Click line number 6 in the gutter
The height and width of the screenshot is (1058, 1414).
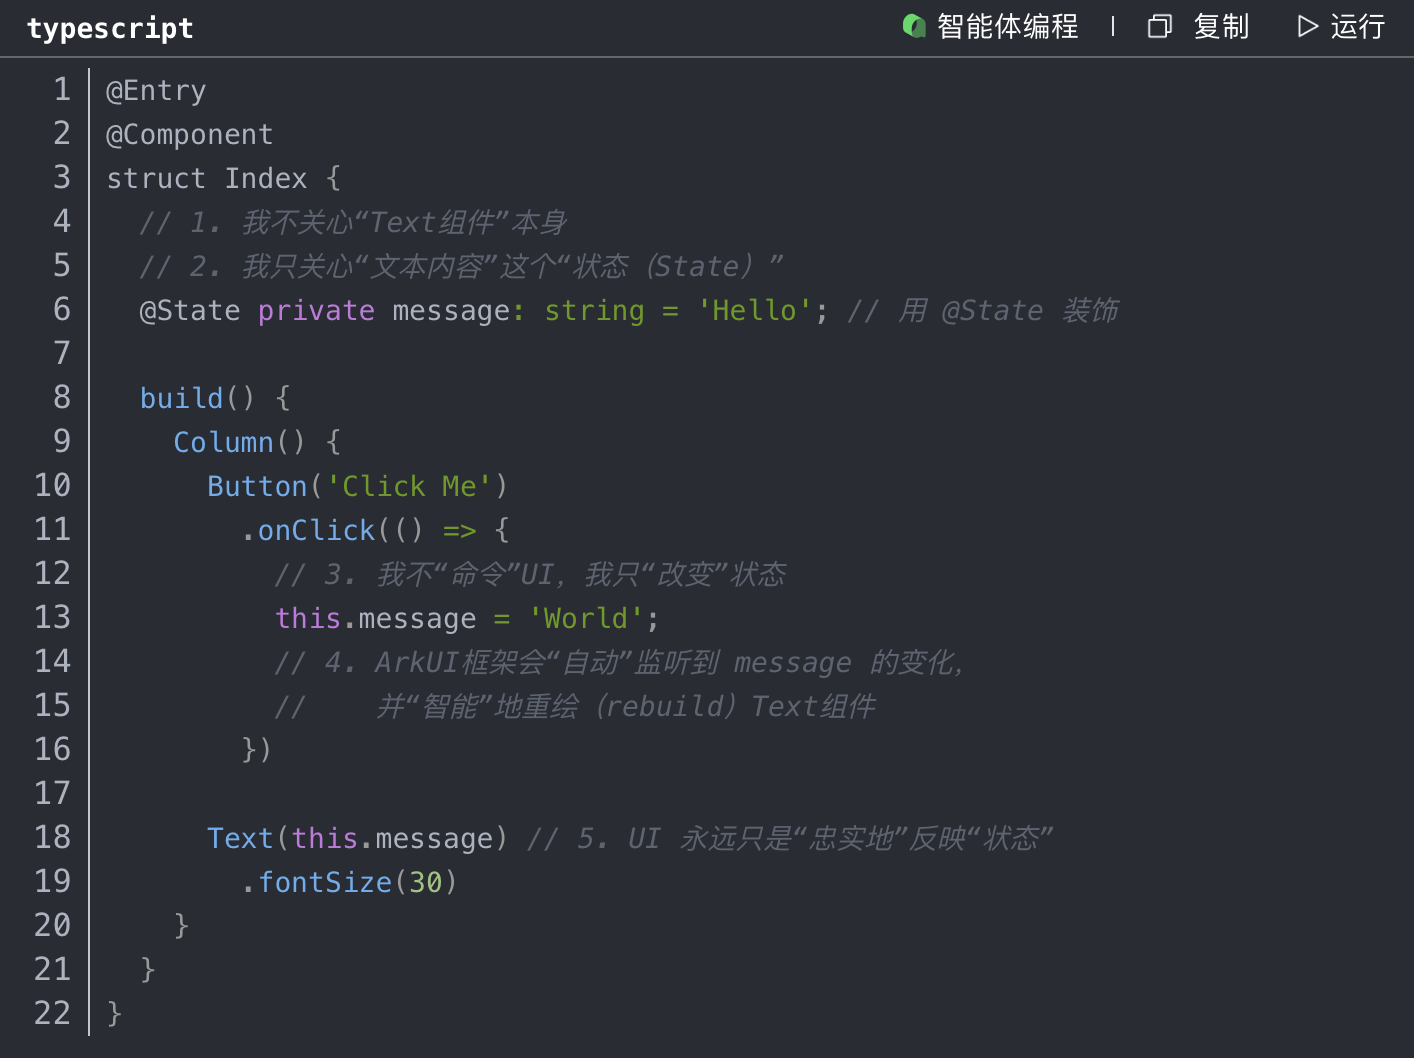tap(62, 310)
